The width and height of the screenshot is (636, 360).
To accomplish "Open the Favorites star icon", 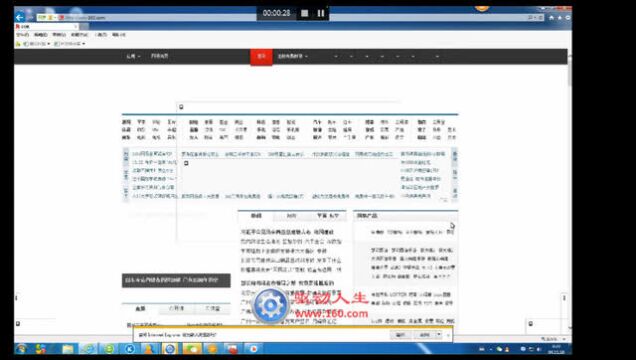I will [x=560, y=17].
